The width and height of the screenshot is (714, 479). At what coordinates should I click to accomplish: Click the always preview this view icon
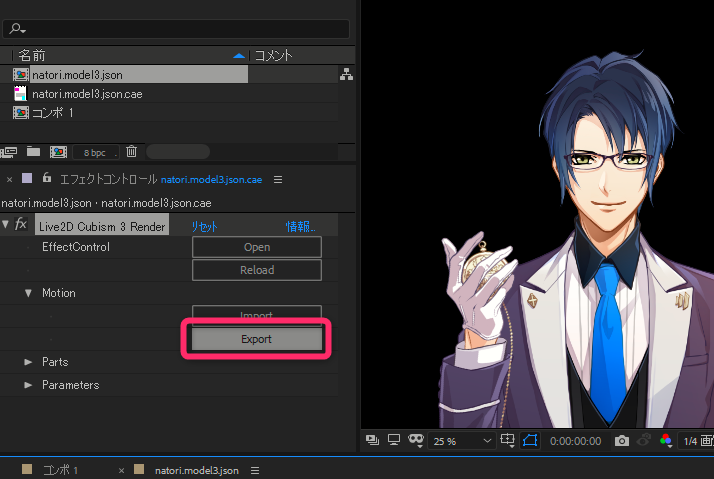coord(372,440)
